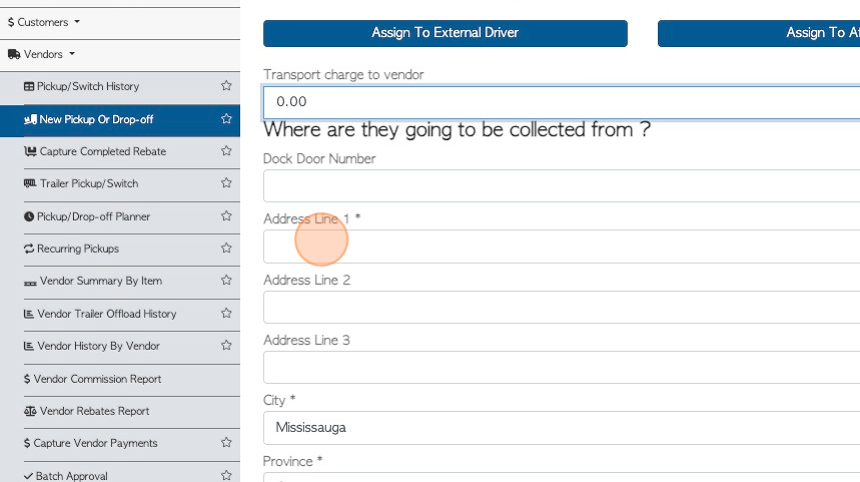Open Vendor Trailer Offload History
Viewport: 860px width, 482px height.
(106, 314)
